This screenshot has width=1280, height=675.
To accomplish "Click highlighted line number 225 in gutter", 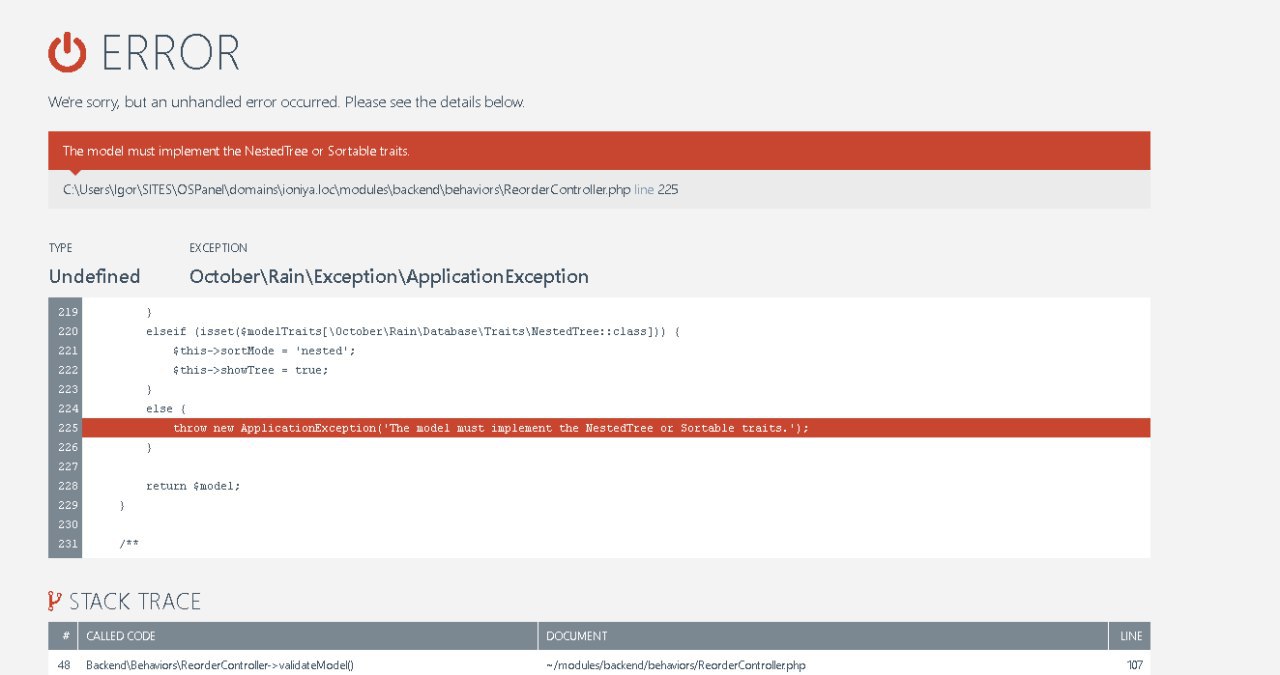I will (x=68, y=428).
